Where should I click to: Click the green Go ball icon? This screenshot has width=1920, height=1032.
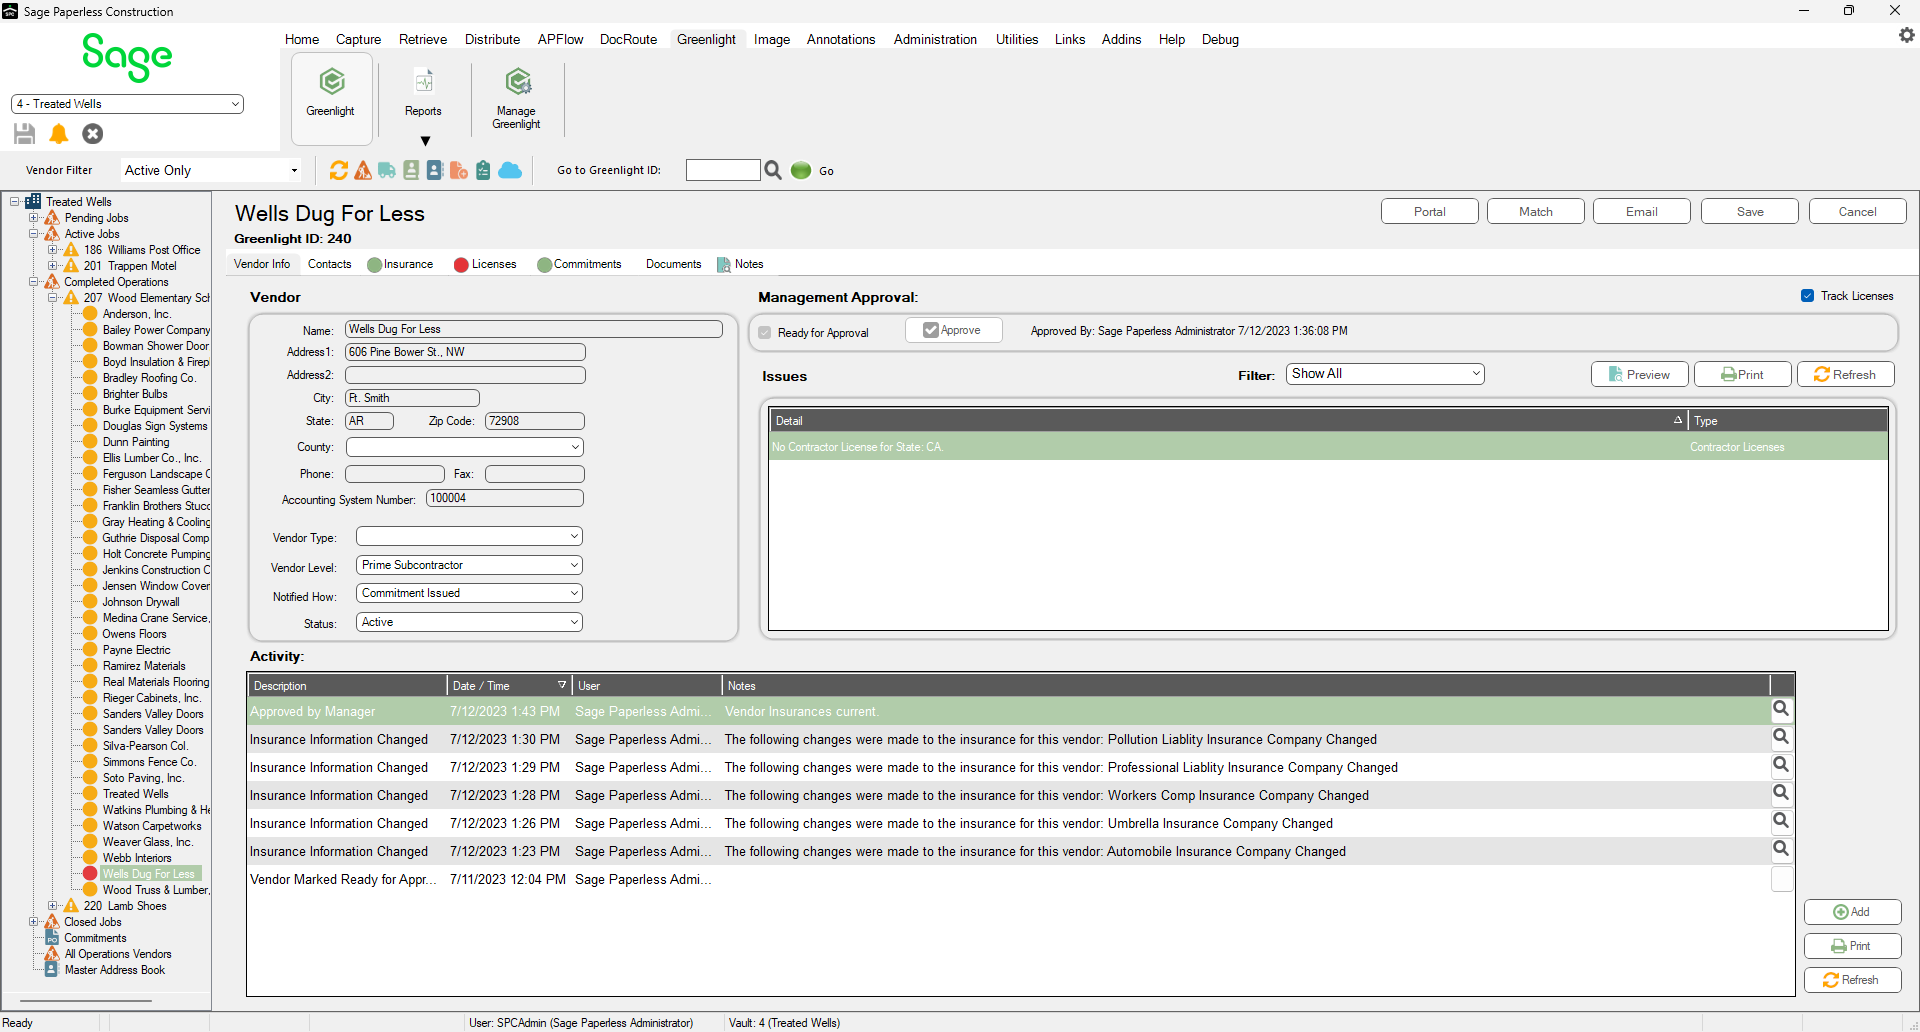coord(801,171)
